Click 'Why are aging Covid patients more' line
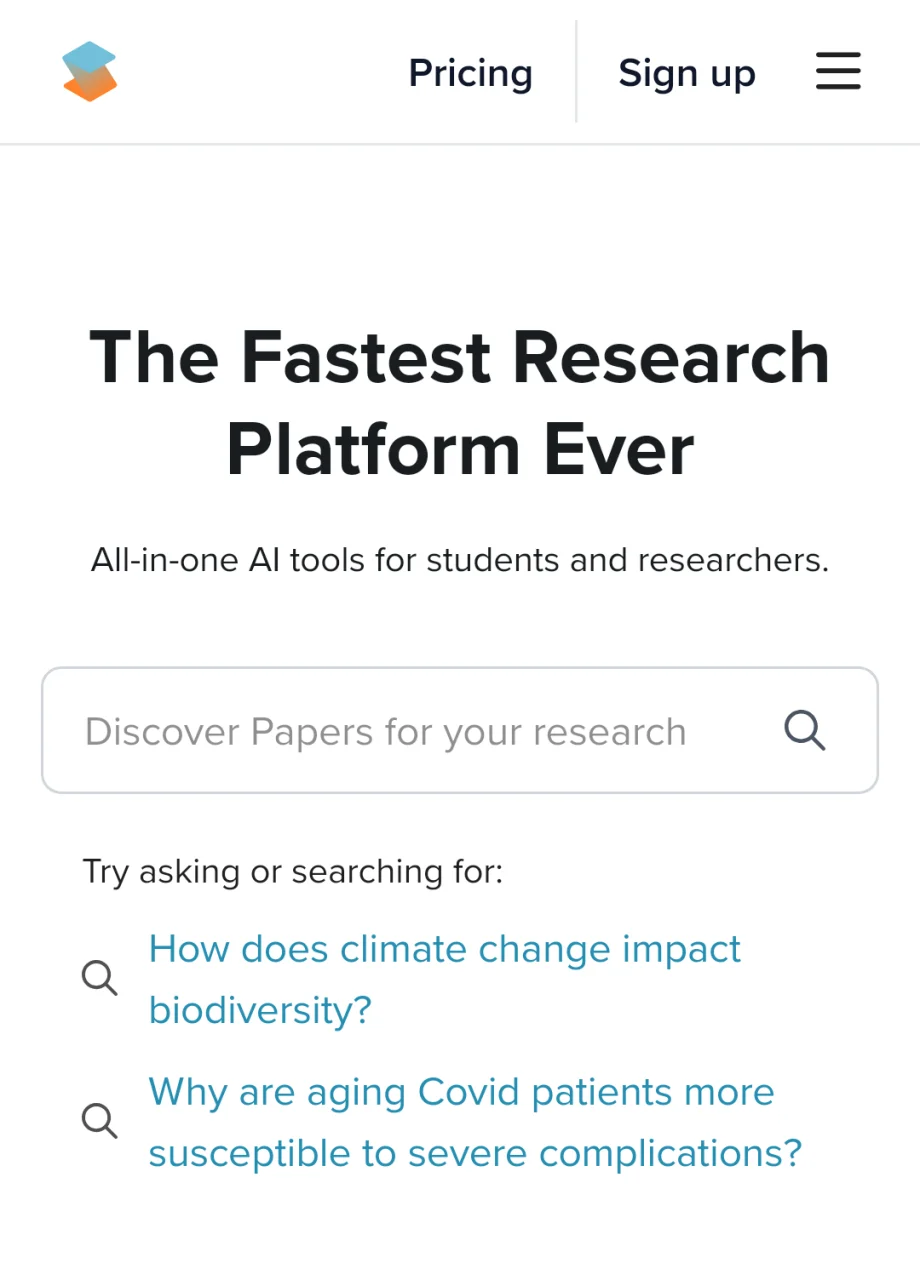The image size is (920, 1280). (x=461, y=1092)
